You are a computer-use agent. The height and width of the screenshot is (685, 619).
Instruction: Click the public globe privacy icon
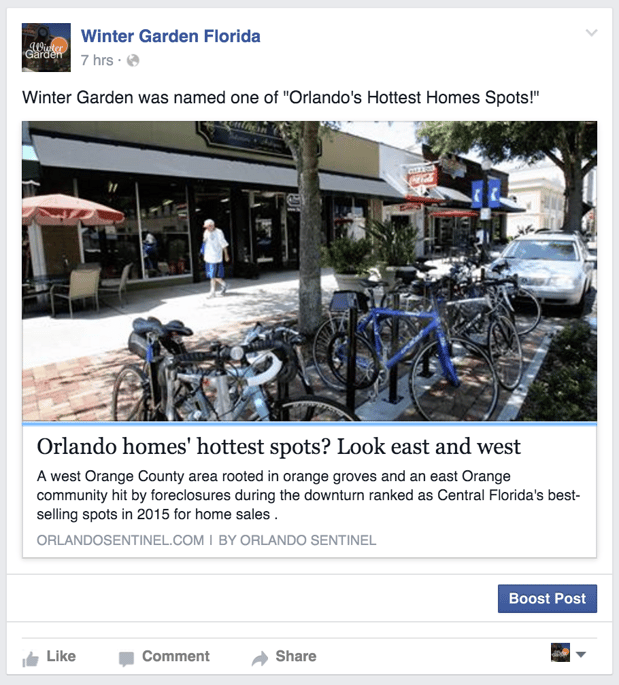tap(133, 60)
